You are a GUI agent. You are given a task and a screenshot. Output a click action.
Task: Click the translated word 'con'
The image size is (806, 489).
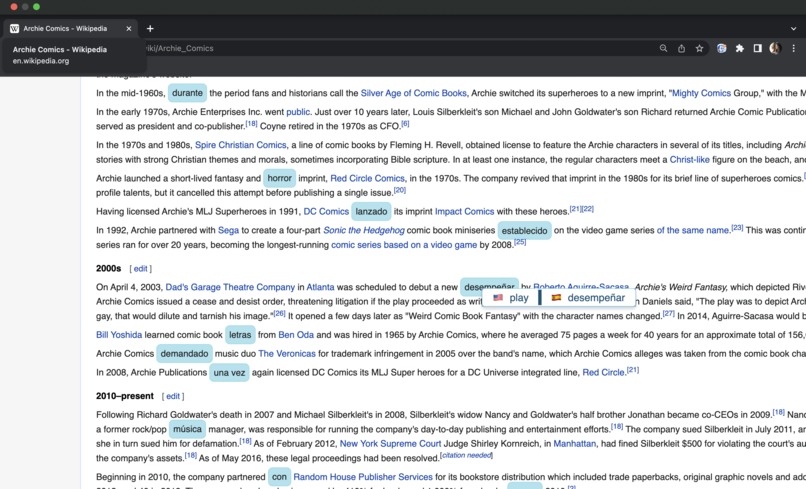coord(279,477)
